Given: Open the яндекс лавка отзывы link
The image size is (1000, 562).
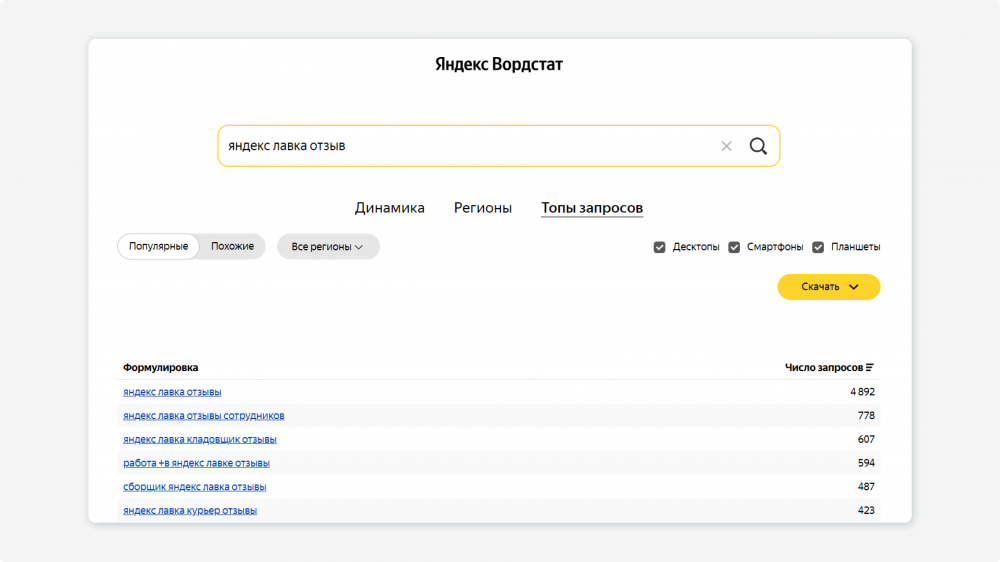Looking at the screenshot, I should (x=172, y=392).
